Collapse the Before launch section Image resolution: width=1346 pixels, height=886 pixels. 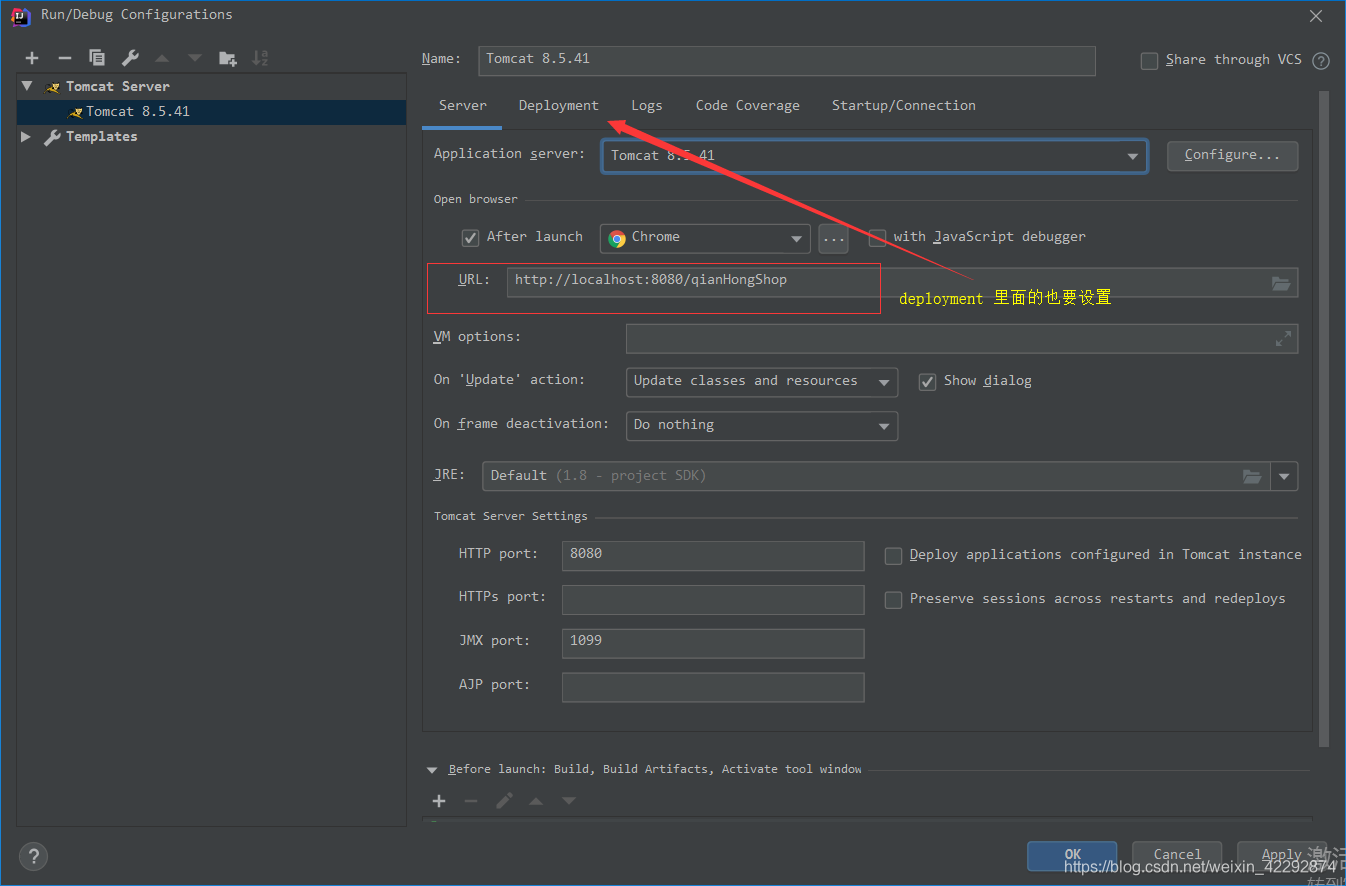[x=432, y=770]
